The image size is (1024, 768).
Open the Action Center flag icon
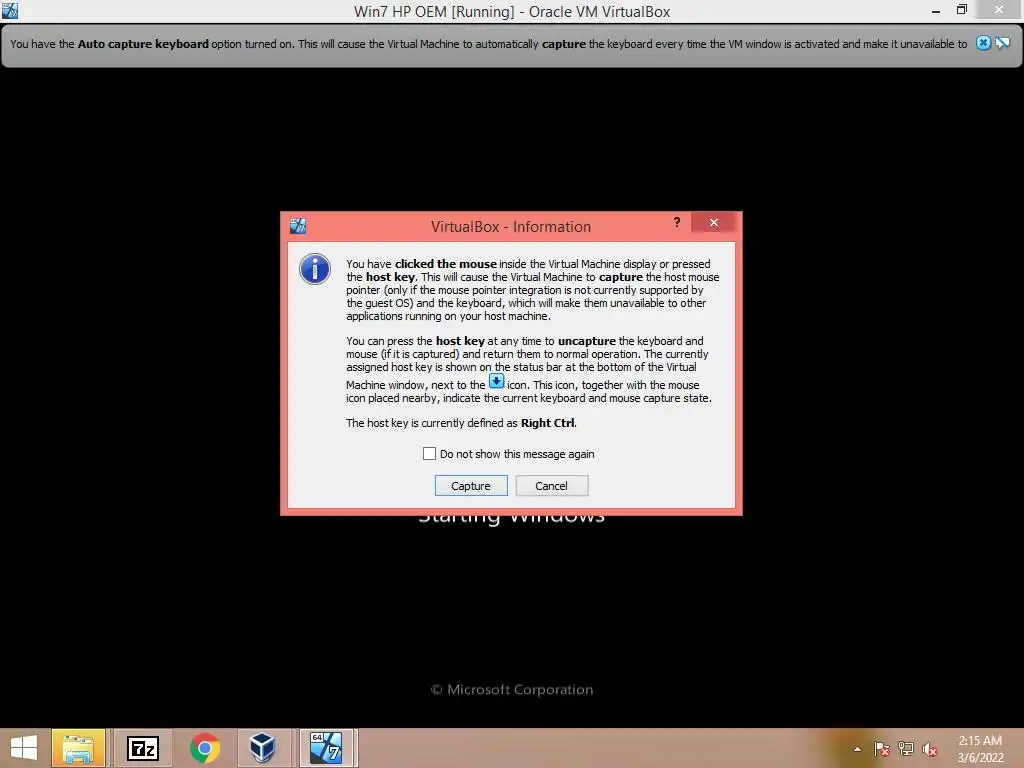click(x=882, y=749)
